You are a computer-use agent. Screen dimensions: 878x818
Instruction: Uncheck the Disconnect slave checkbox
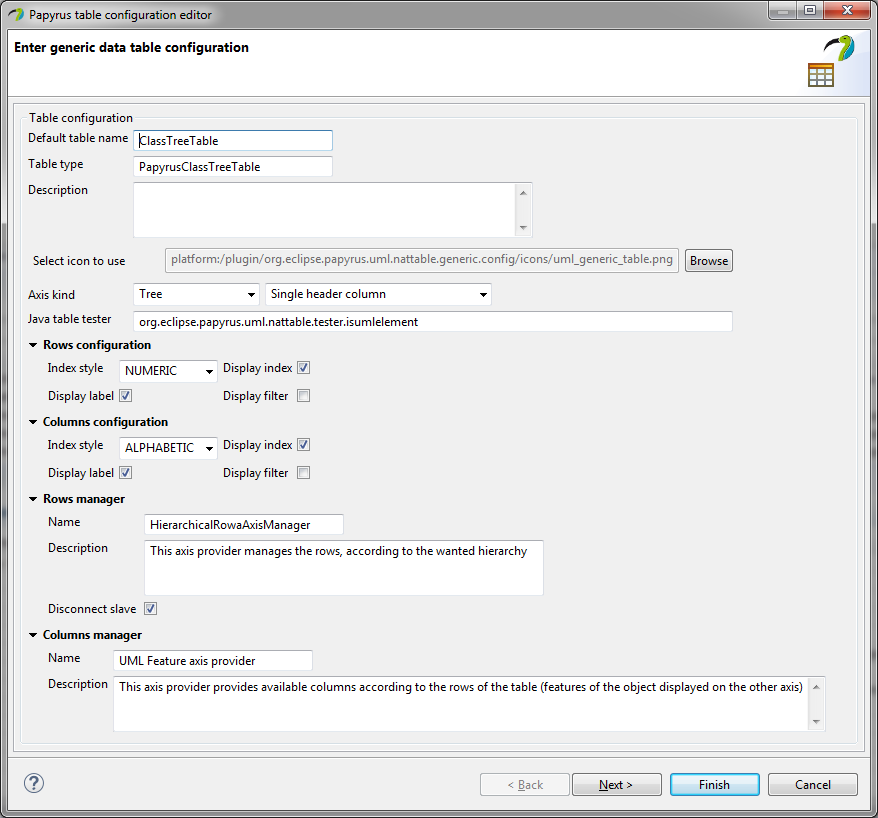point(150,609)
